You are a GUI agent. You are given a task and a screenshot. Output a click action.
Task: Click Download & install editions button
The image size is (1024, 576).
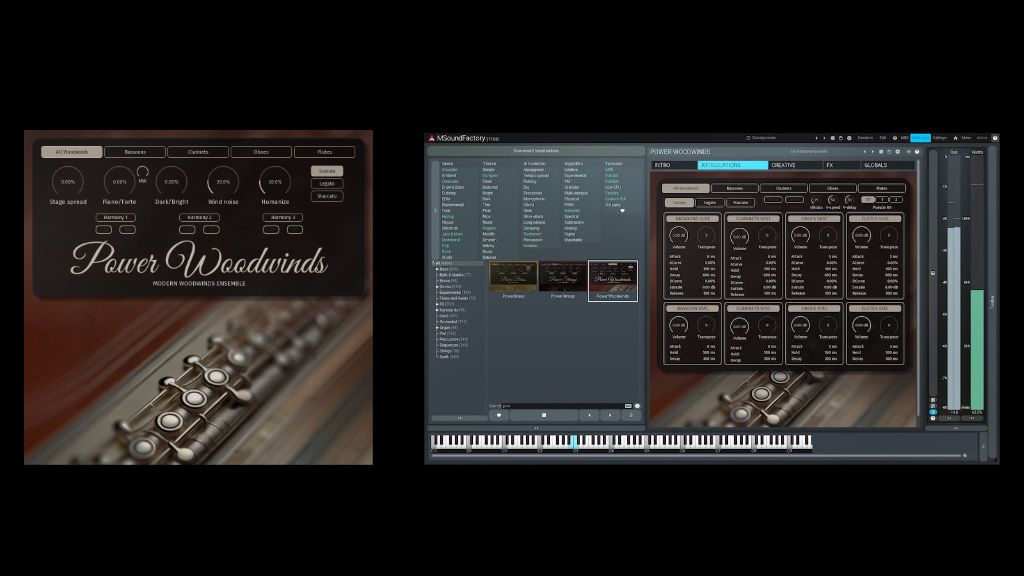(x=536, y=151)
